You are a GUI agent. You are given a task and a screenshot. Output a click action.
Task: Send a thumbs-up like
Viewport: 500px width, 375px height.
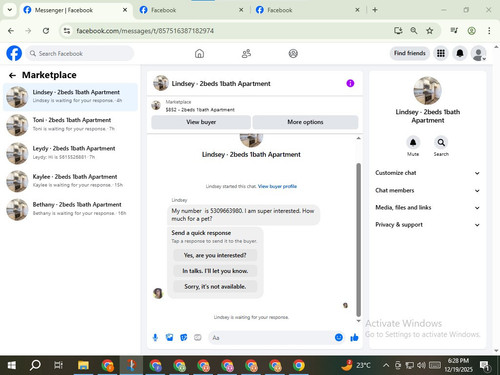(x=354, y=338)
